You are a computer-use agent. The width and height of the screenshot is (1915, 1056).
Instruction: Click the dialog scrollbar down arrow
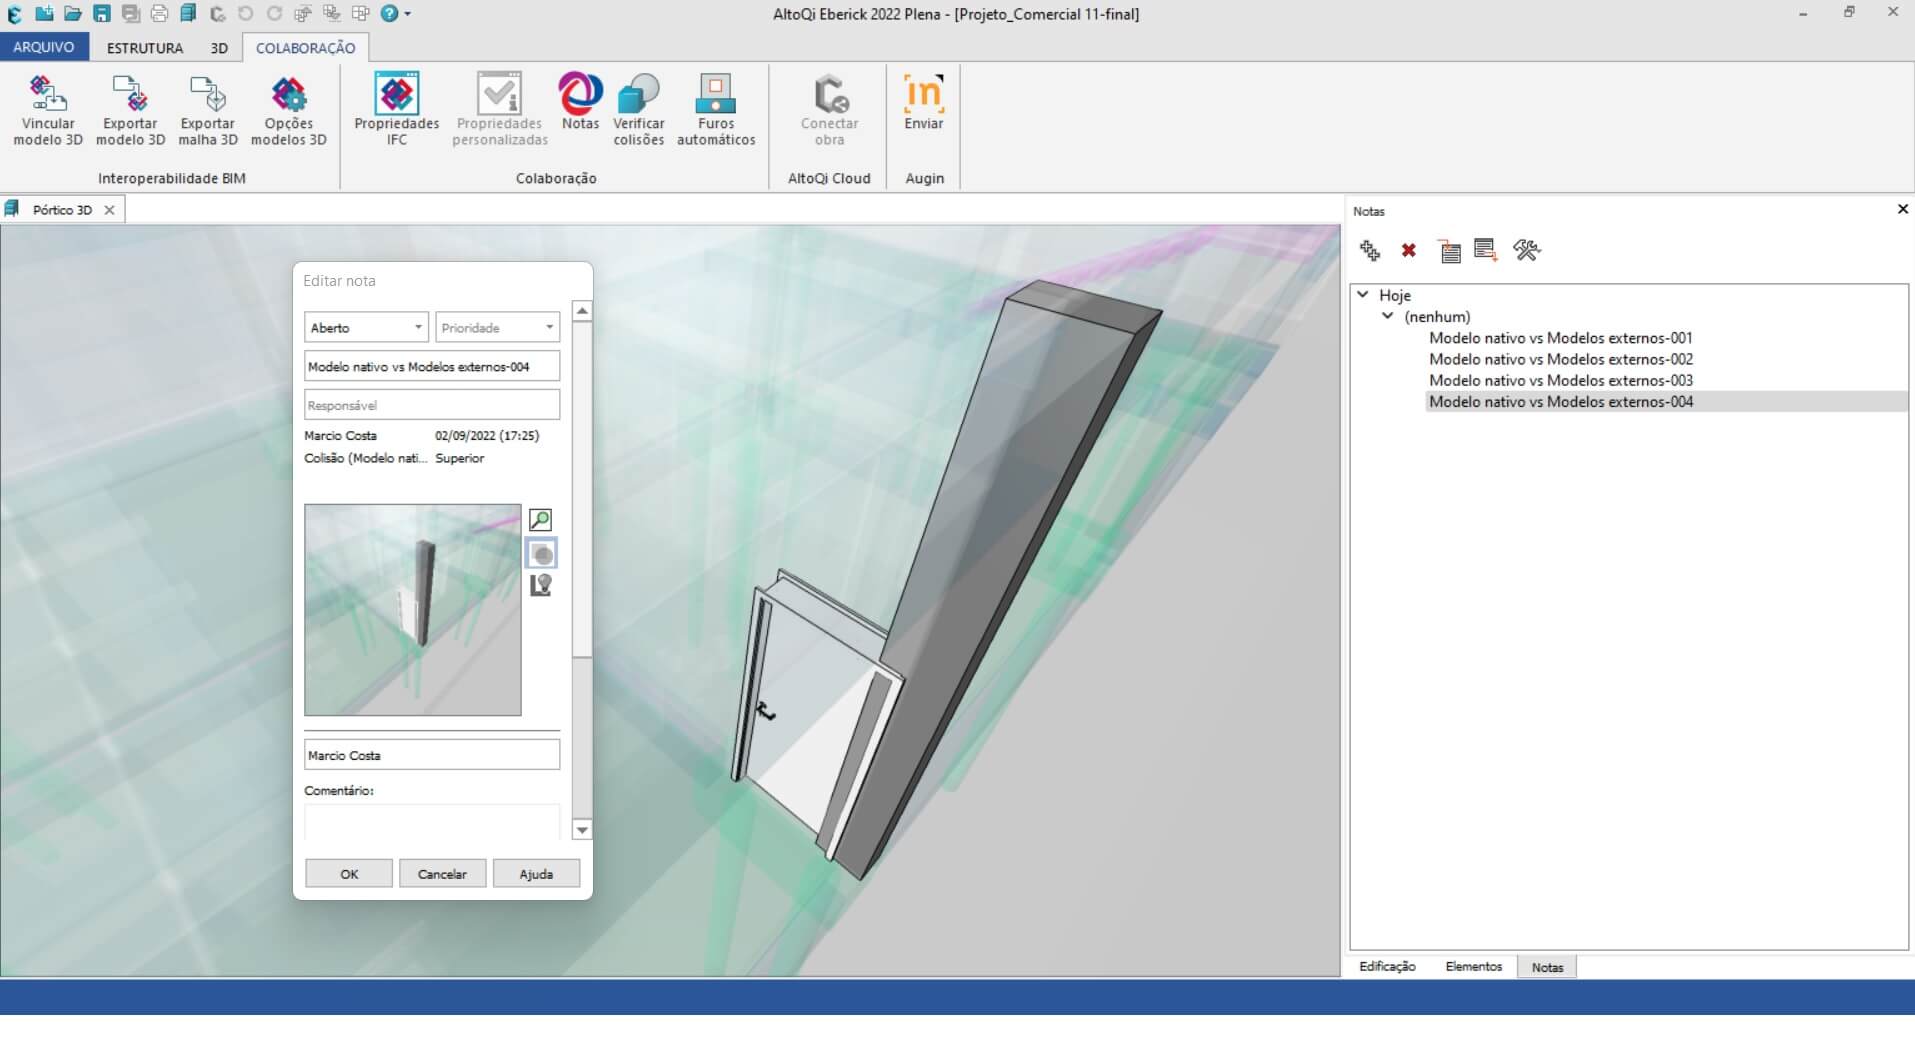point(582,830)
